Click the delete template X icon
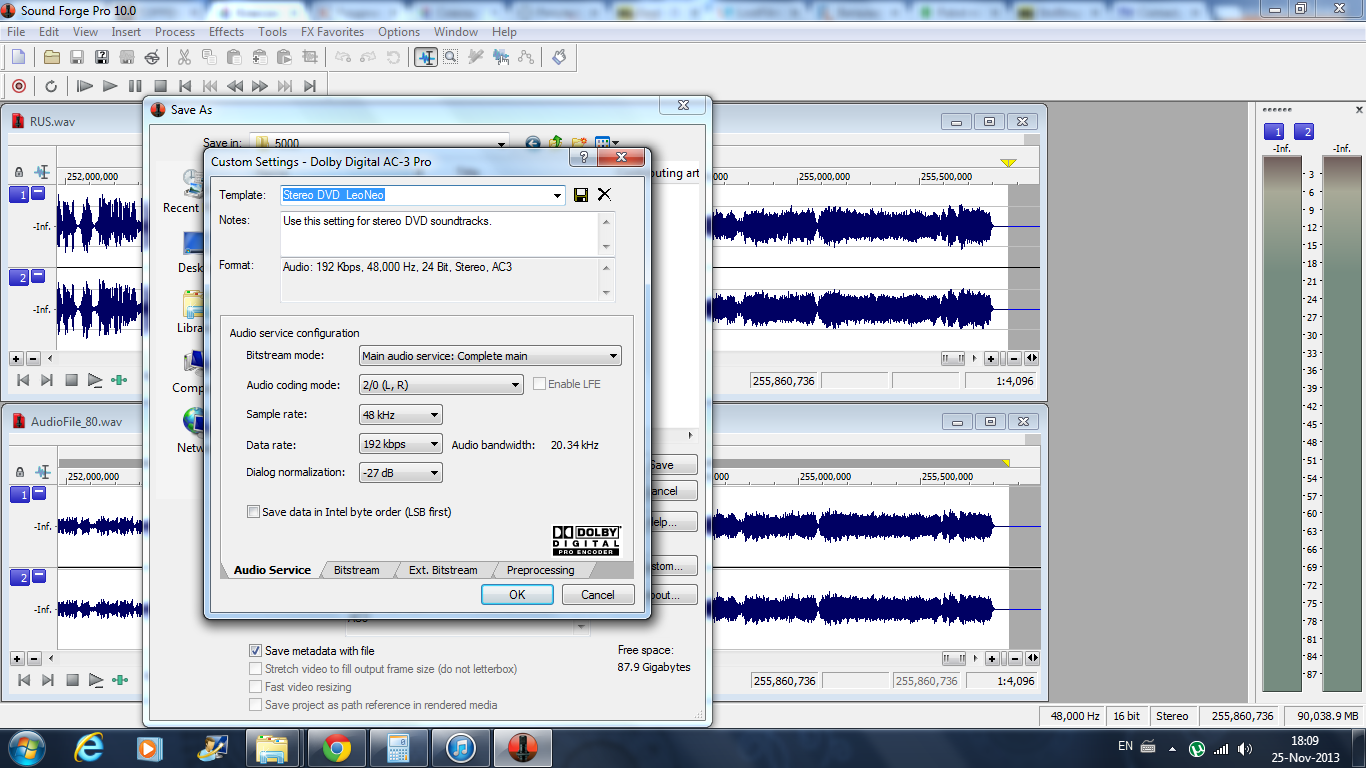Image resolution: width=1366 pixels, height=768 pixels. click(604, 195)
